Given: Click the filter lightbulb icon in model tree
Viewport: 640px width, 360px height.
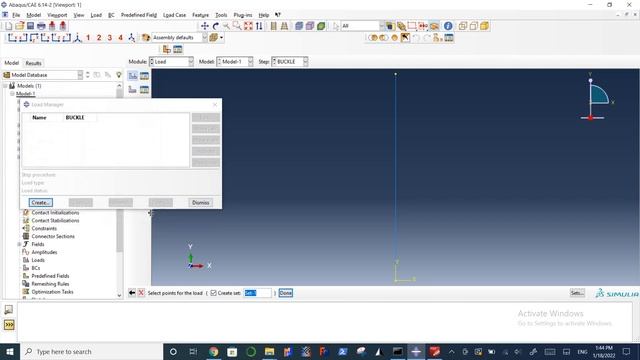Looking at the screenshot, I should coord(119,75).
